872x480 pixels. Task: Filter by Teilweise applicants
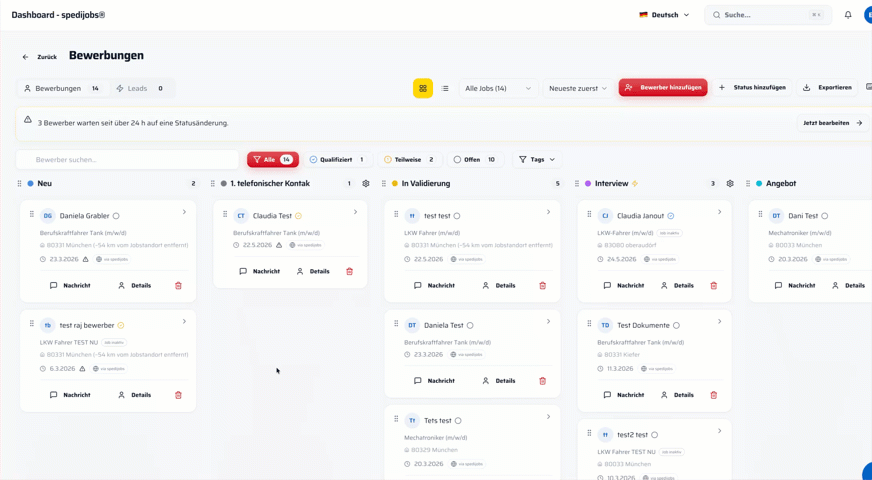[410, 160]
